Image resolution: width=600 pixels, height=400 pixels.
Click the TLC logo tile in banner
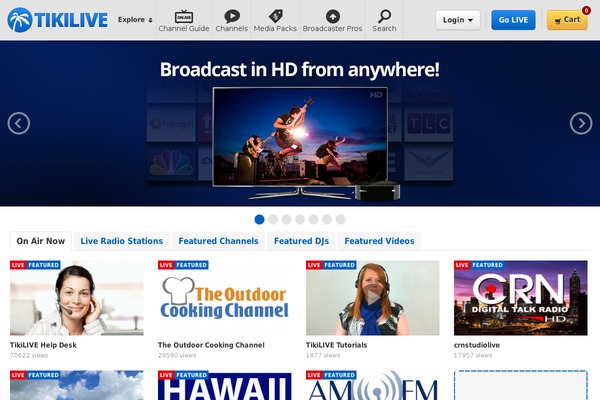429,124
